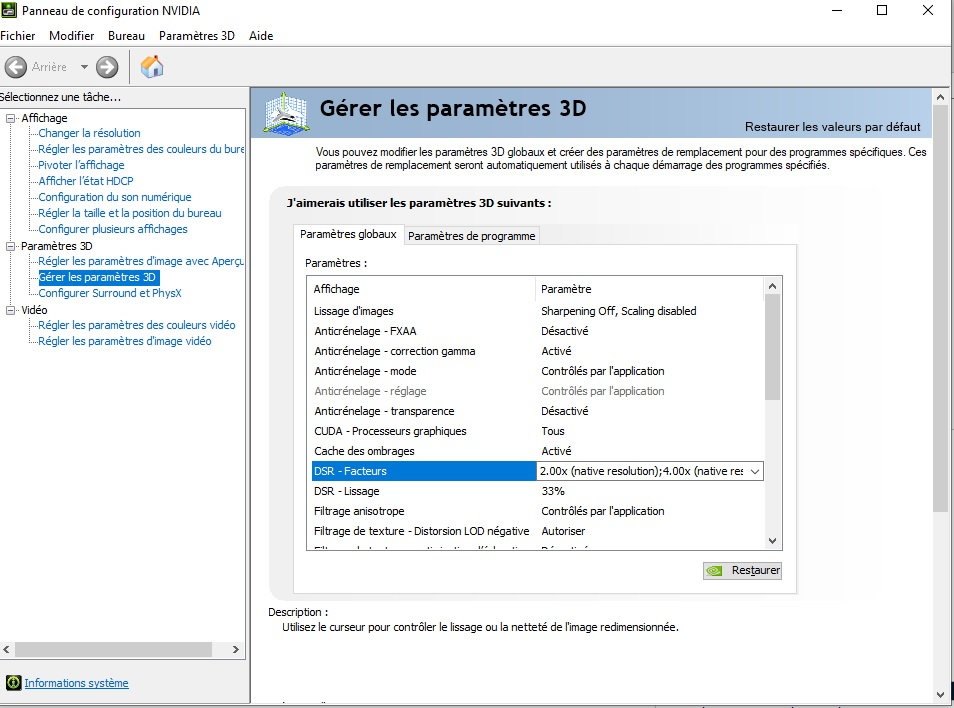Click the NVIDIA title bar app icon
Screen dimensions: 954x708
click(9, 10)
